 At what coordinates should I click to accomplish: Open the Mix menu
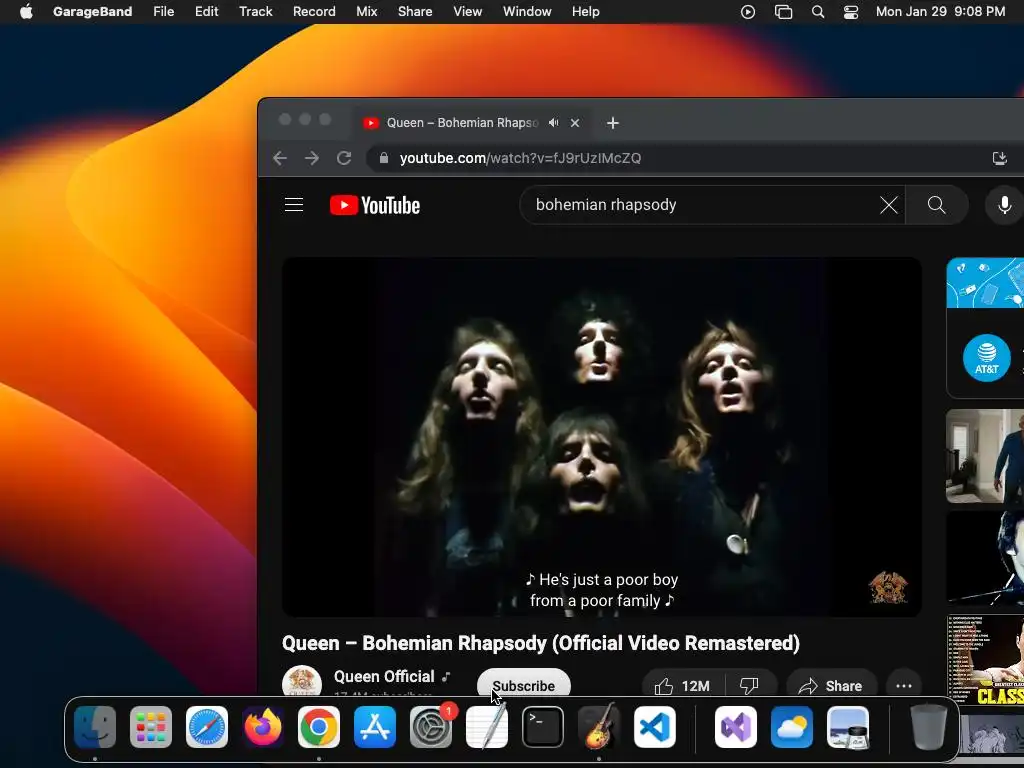coord(366,11)
